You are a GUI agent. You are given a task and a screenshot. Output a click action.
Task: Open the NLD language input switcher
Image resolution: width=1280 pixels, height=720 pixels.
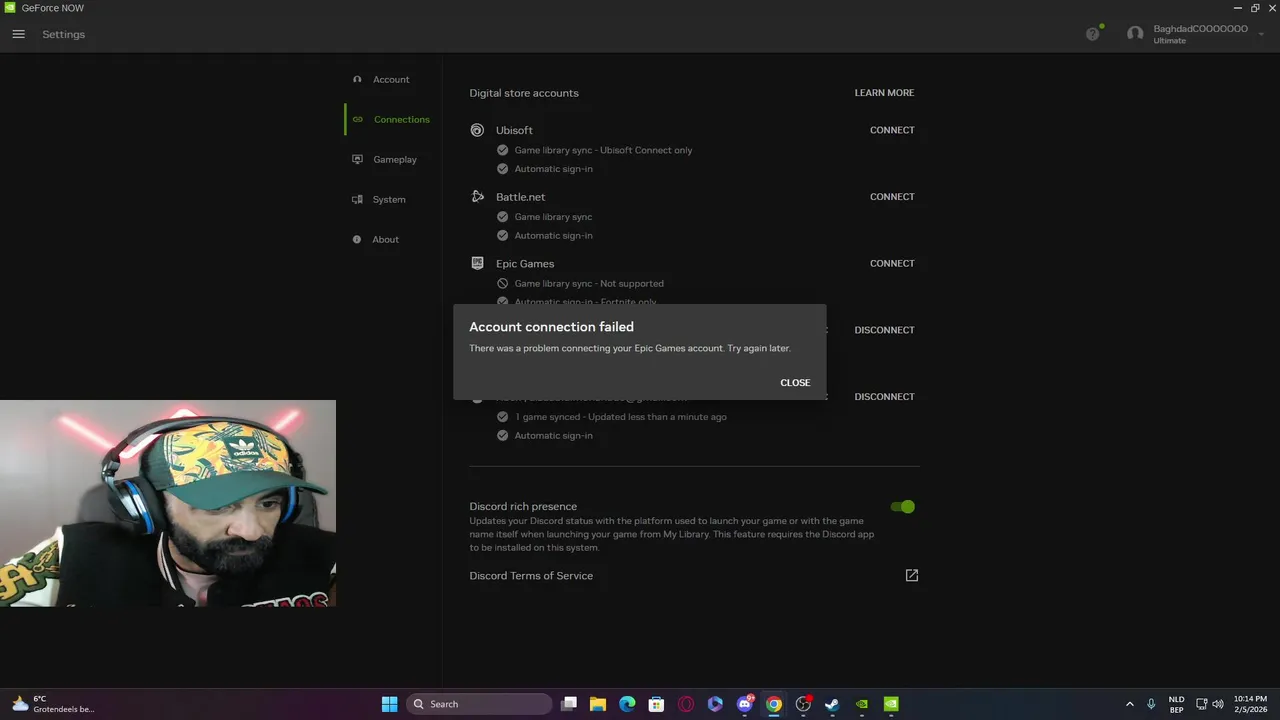click(1176, 704)
